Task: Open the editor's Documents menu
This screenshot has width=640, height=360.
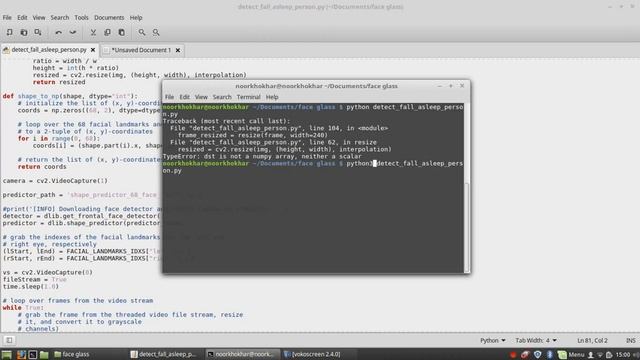Action: tap(109, 18)
